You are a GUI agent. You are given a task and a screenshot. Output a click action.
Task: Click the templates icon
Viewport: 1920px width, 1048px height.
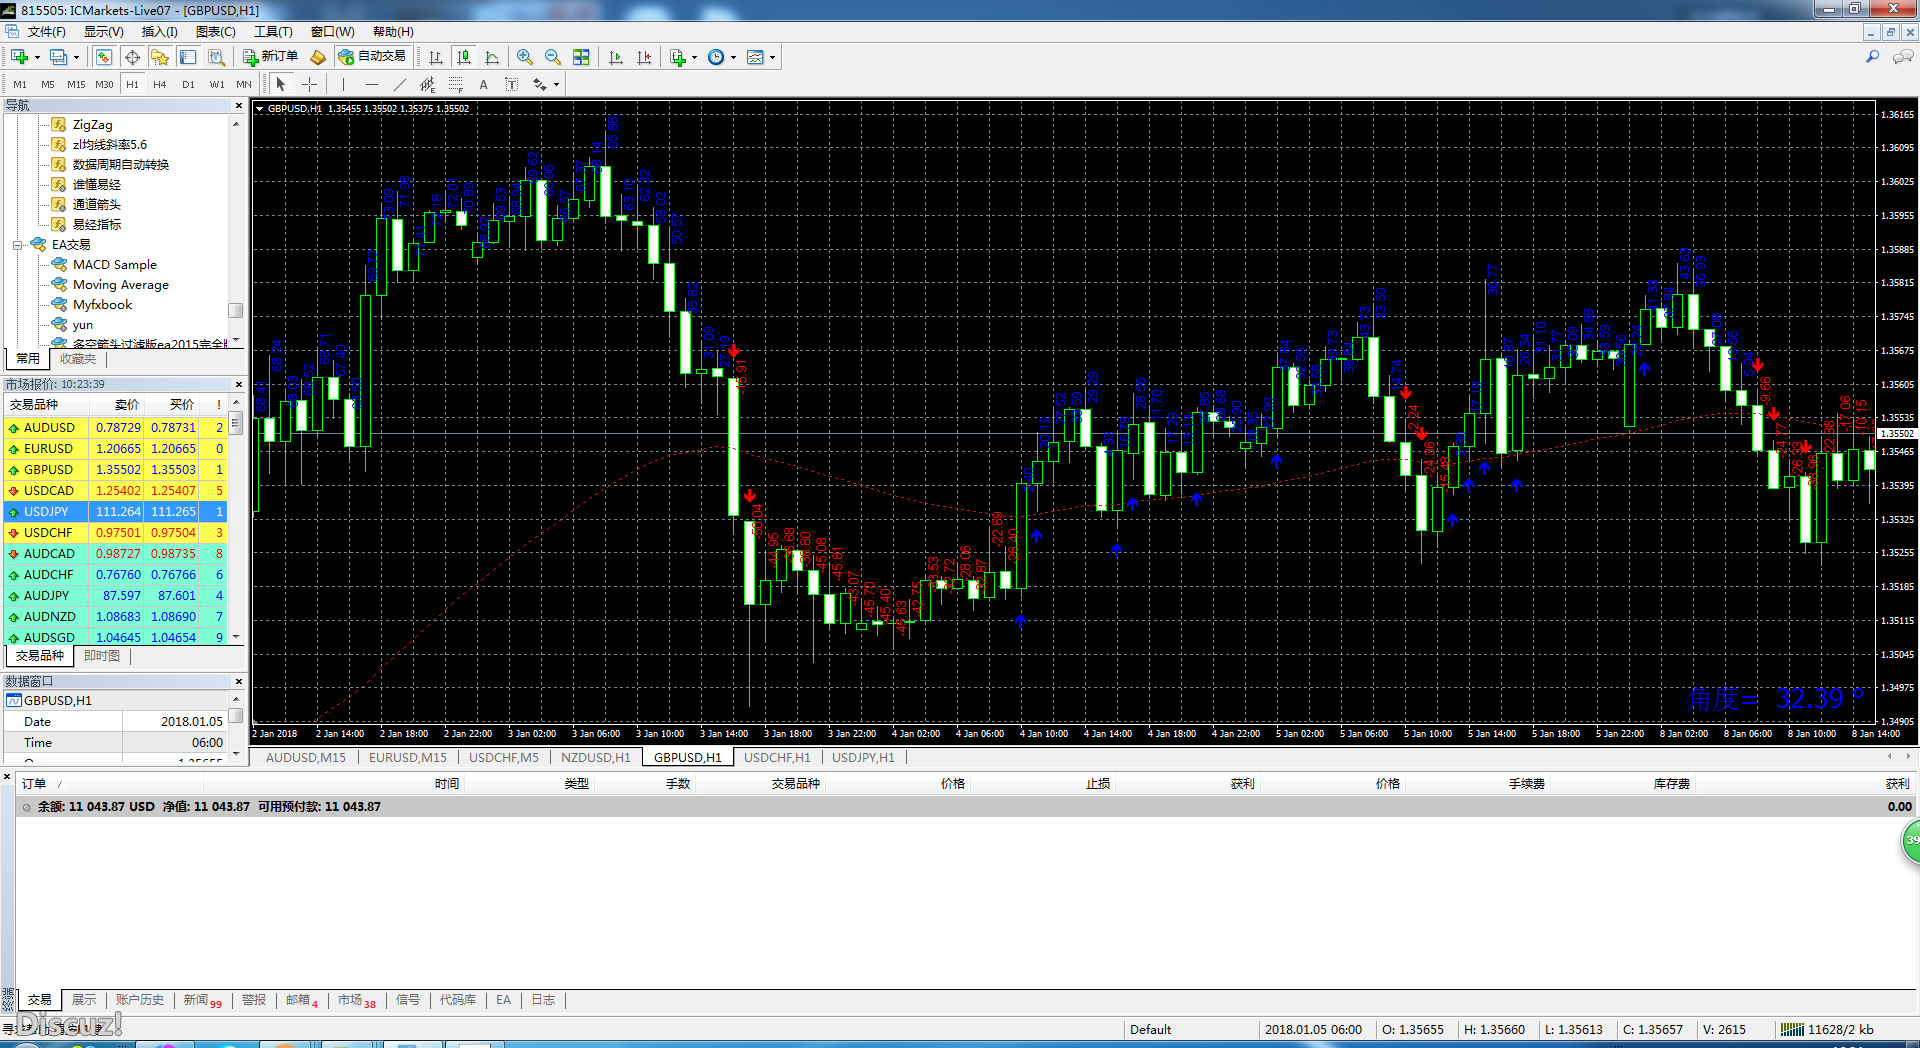click(x=755, y=57)
